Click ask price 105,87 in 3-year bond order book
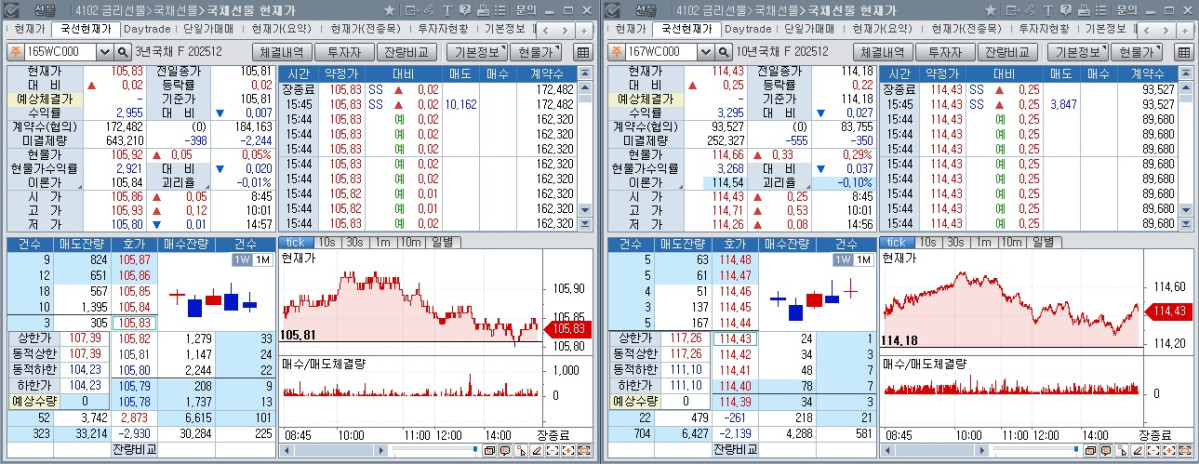This screenshot has width=1199, height=464. 134,261
